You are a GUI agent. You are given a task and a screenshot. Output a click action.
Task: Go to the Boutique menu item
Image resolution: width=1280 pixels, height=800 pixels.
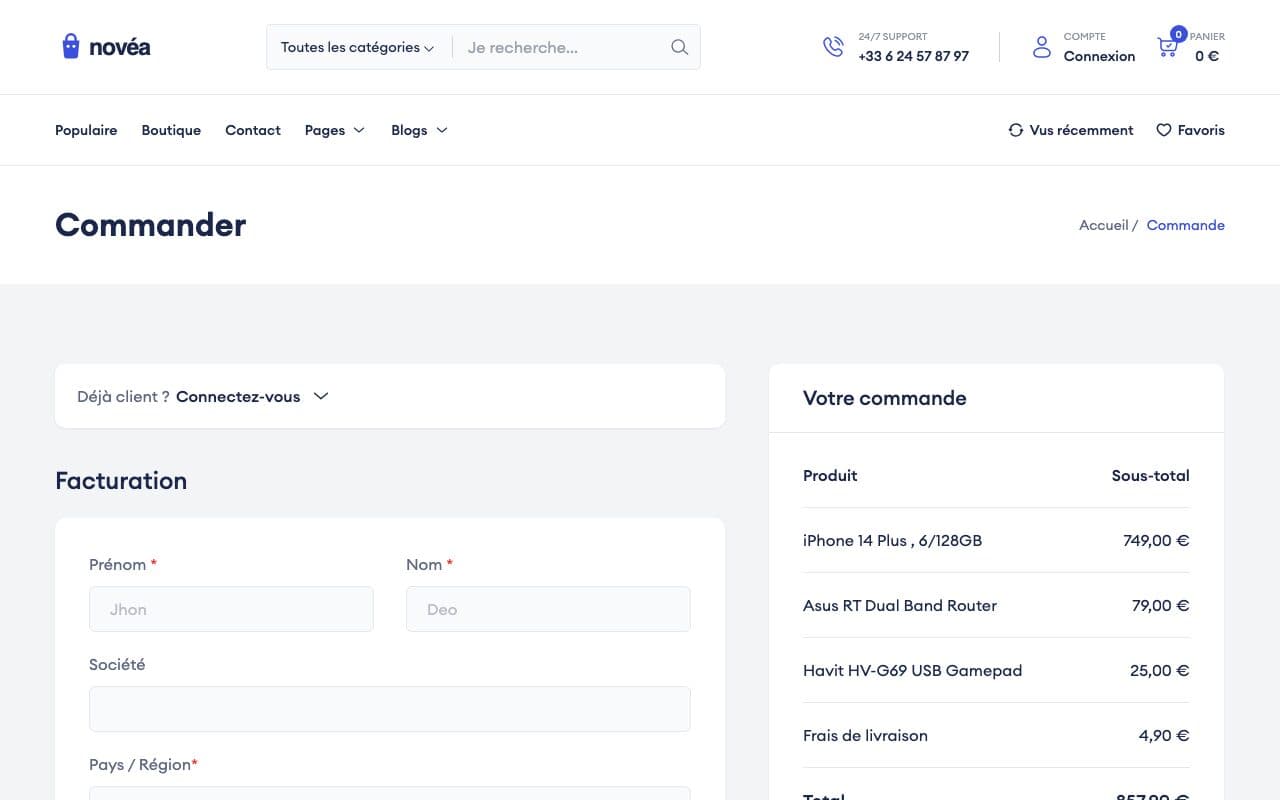[x=171, y=130]
